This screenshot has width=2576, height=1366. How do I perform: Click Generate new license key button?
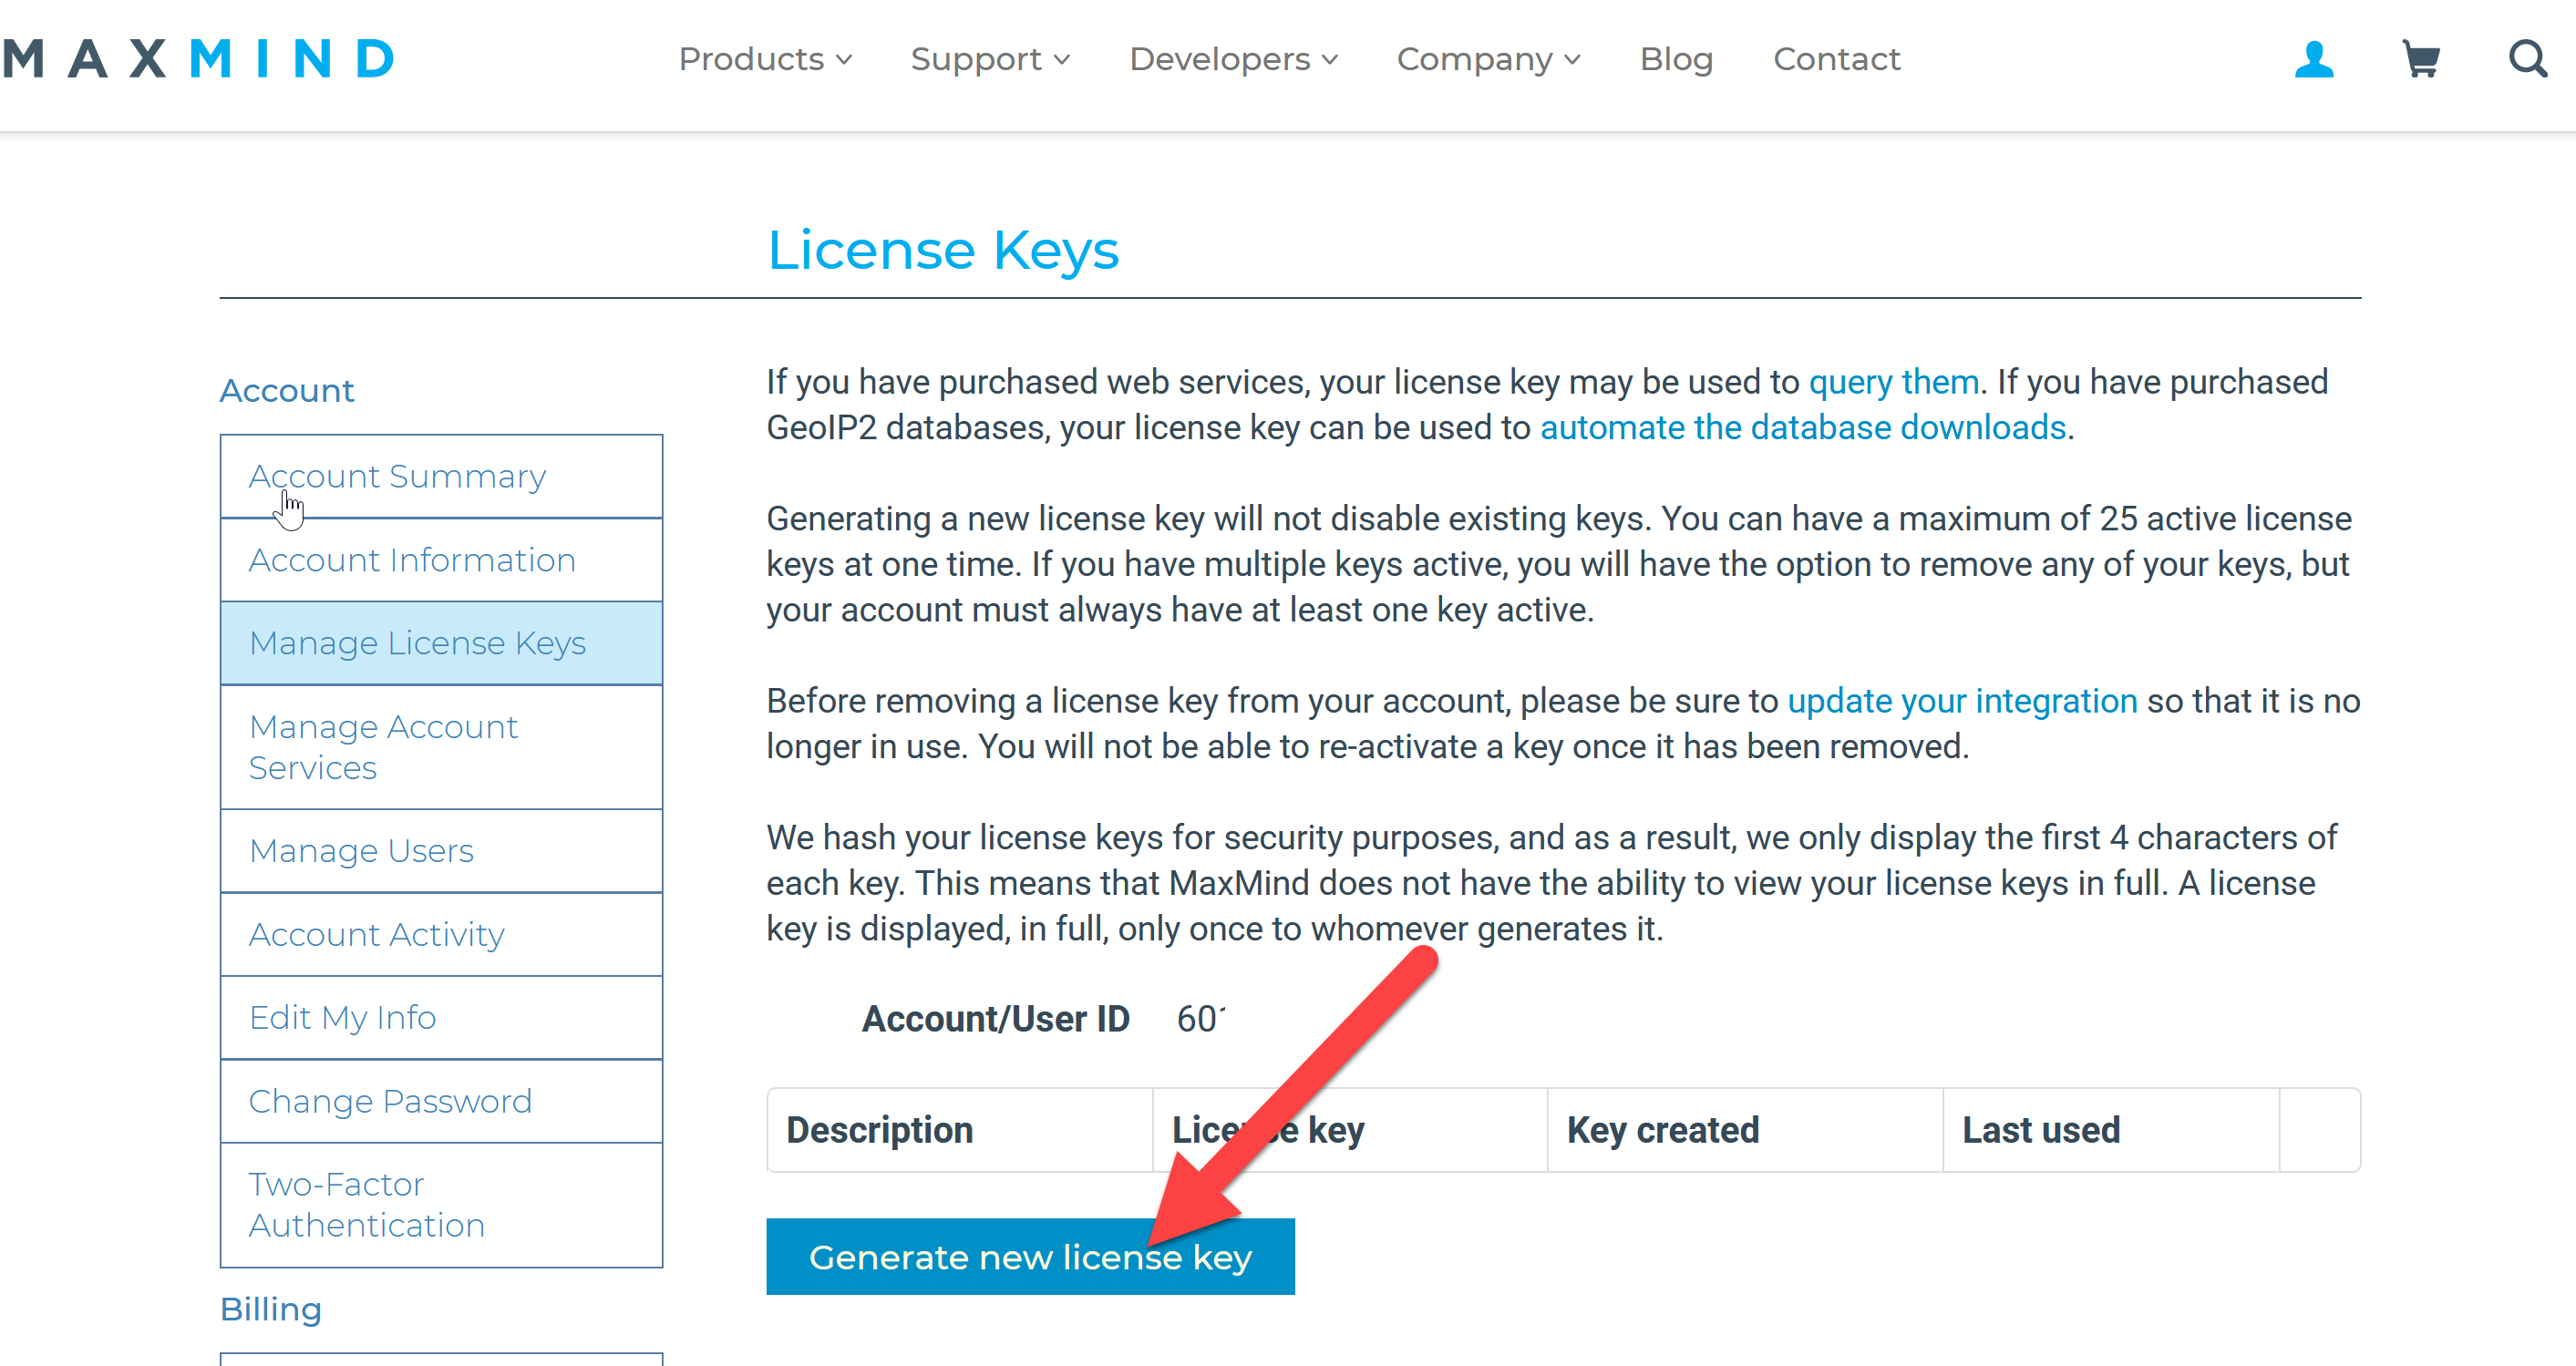tap(1029, 1256)
